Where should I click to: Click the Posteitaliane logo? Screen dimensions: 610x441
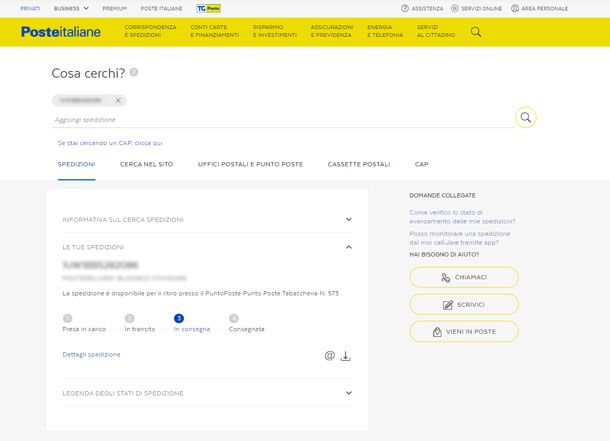(61, 32)
